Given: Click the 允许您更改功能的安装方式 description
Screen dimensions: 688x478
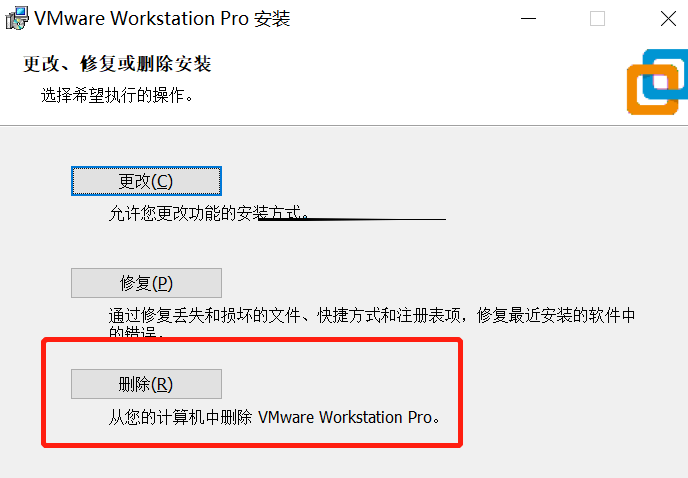Looking at the screenshot, I should pos(208,213).
